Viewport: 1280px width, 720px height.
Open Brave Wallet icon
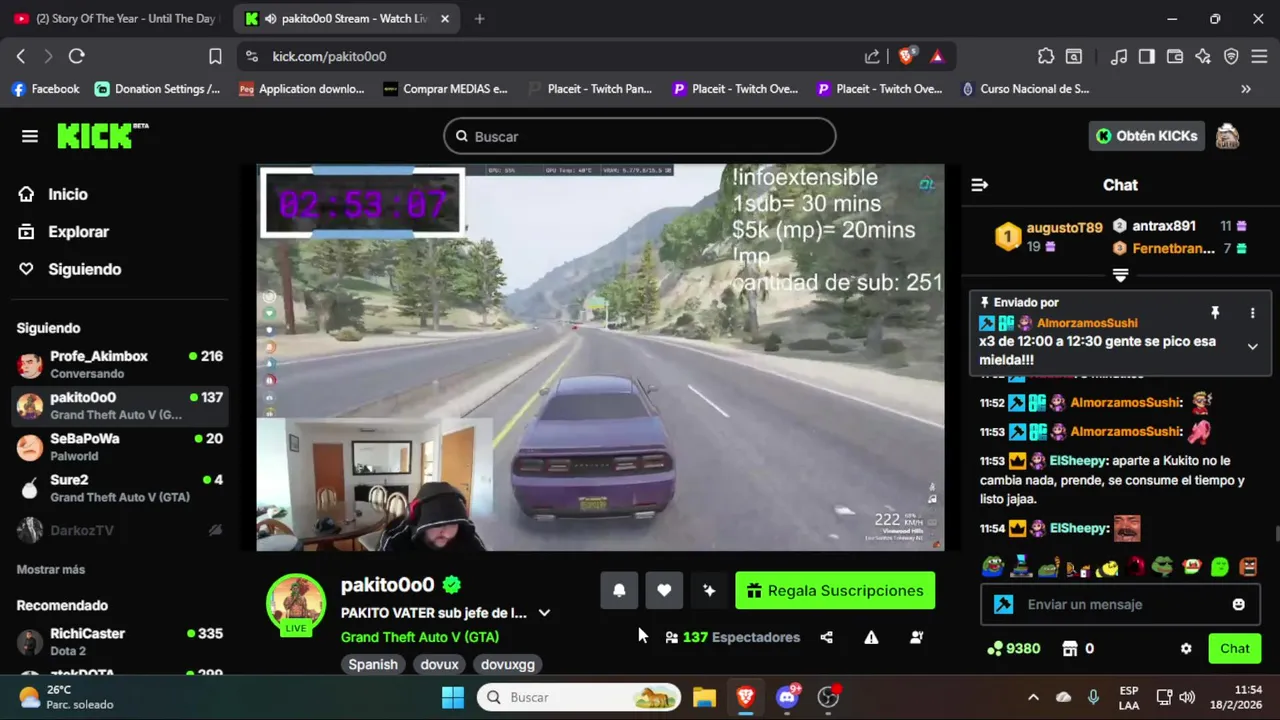coord(1175,56)
